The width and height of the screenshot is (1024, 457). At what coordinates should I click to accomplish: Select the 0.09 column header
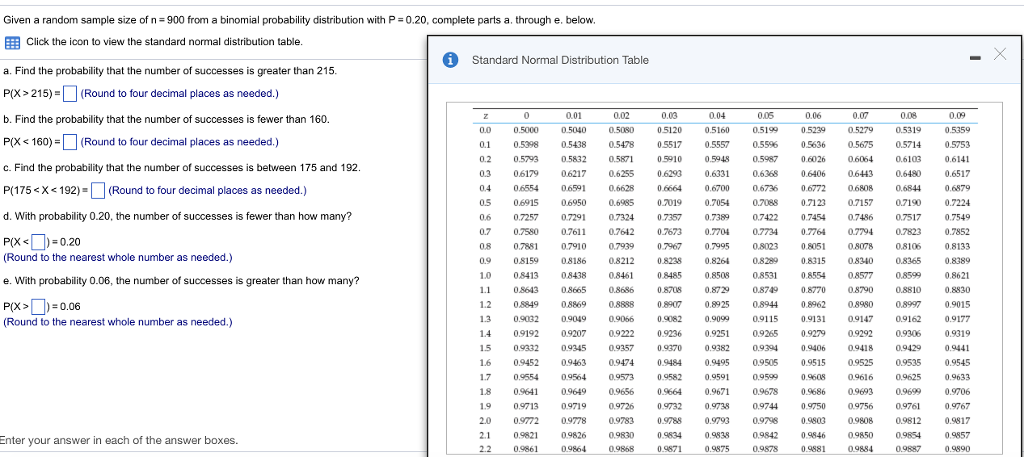957,116
